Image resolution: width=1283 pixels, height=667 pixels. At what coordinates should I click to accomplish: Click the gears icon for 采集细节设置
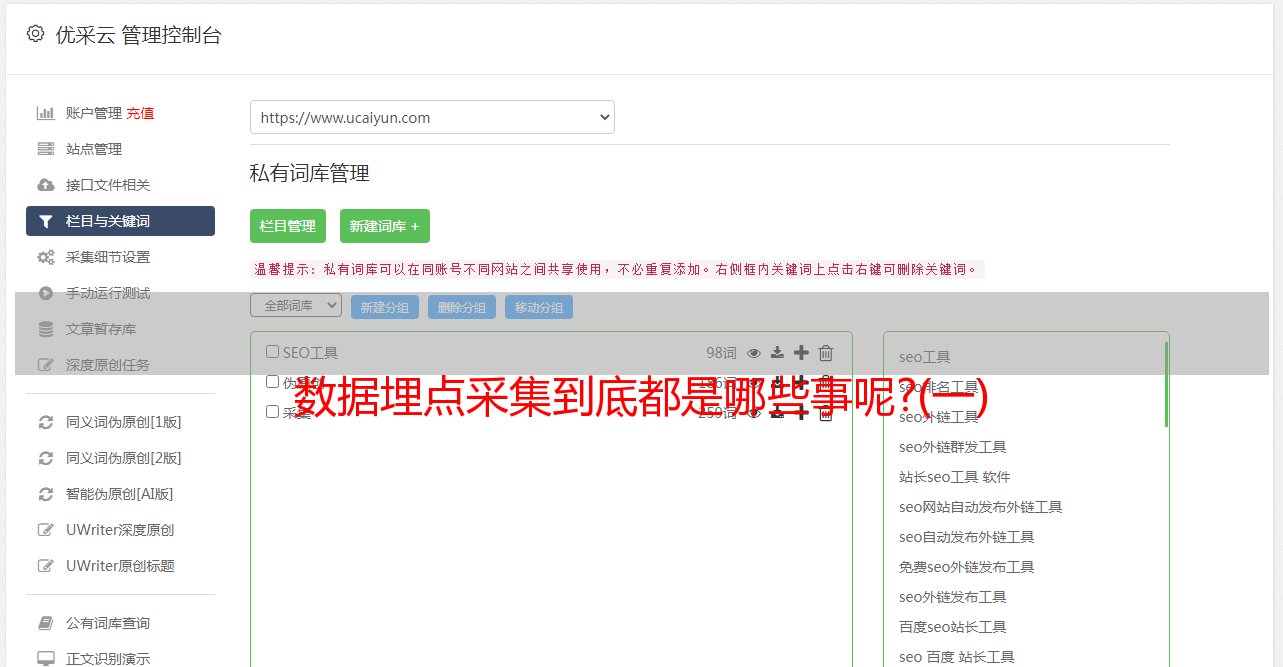pyautogui.click(x=46, y=257)
